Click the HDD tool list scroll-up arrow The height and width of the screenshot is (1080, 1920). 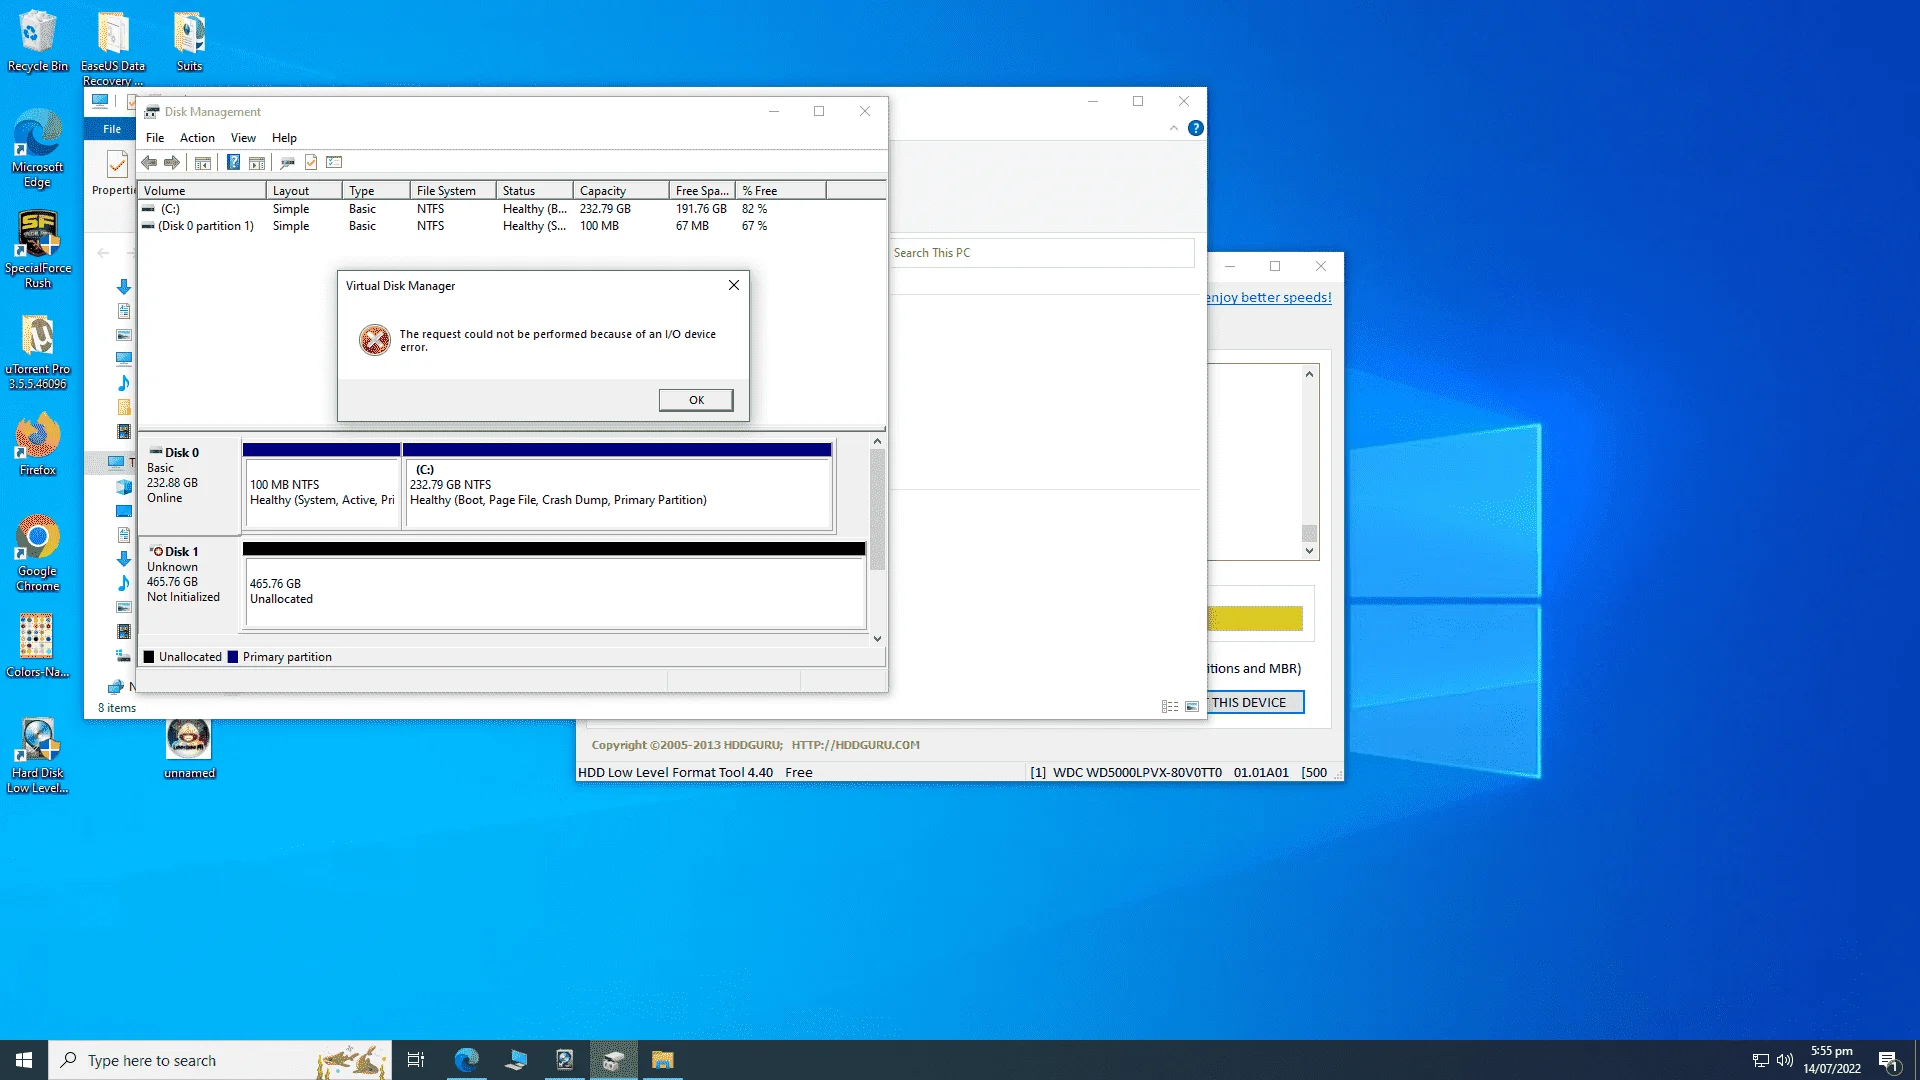[x=1309, y=374]
